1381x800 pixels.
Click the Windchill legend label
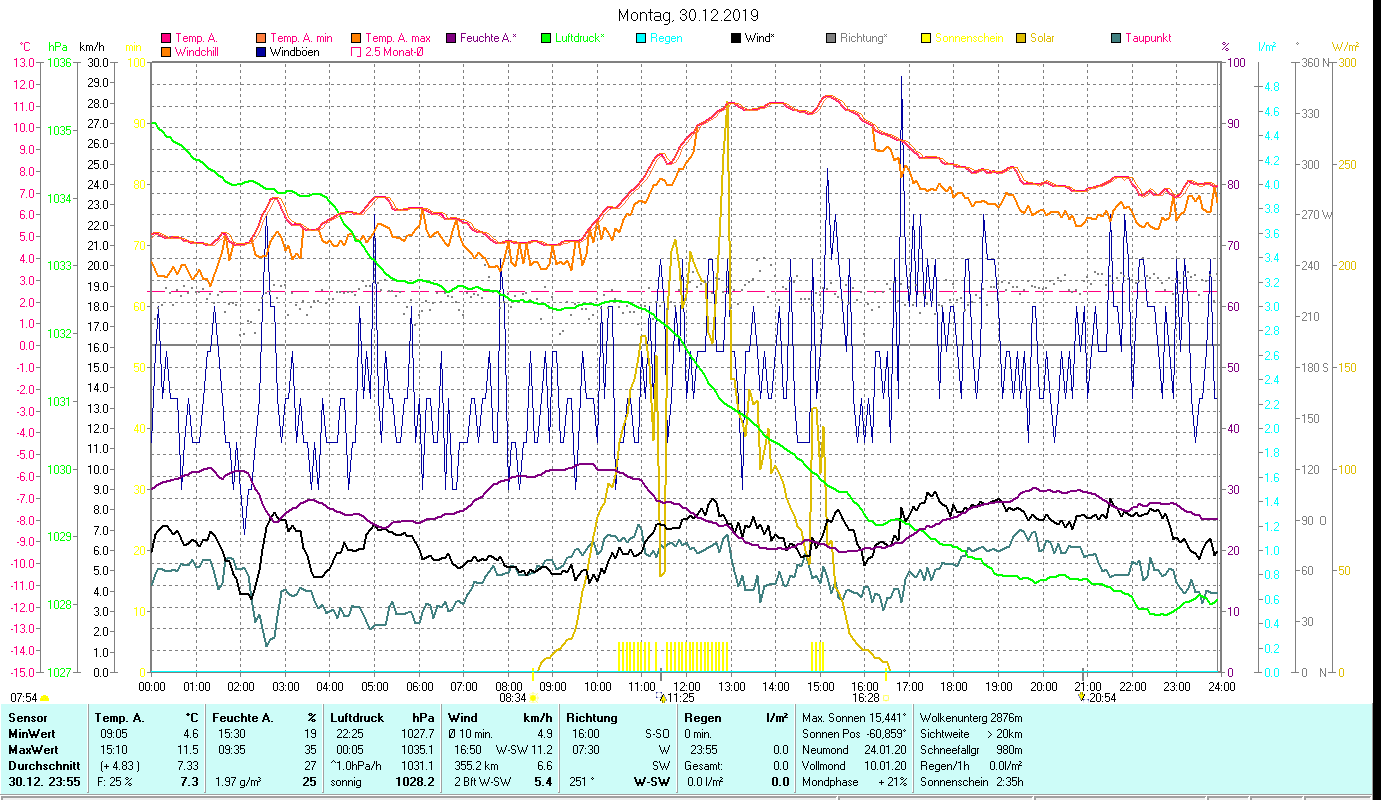[x=197, y=52]
